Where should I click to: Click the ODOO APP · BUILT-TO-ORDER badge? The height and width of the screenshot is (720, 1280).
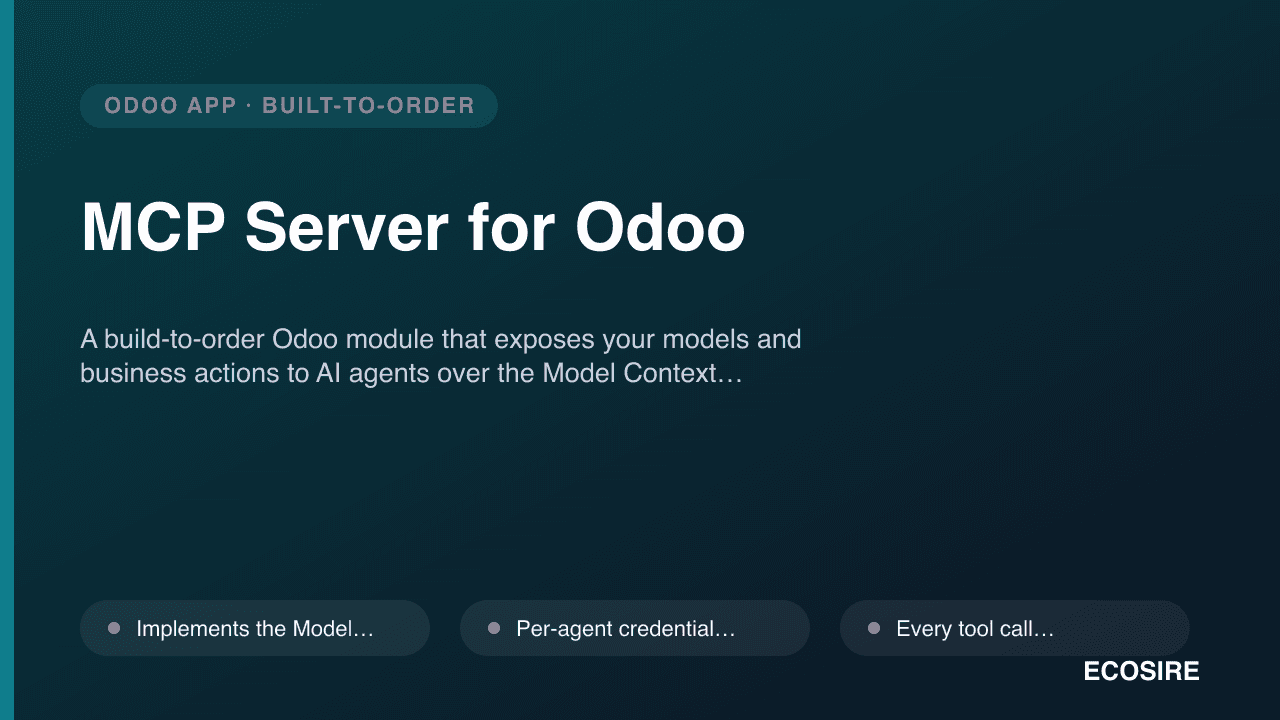click(289, 106)
